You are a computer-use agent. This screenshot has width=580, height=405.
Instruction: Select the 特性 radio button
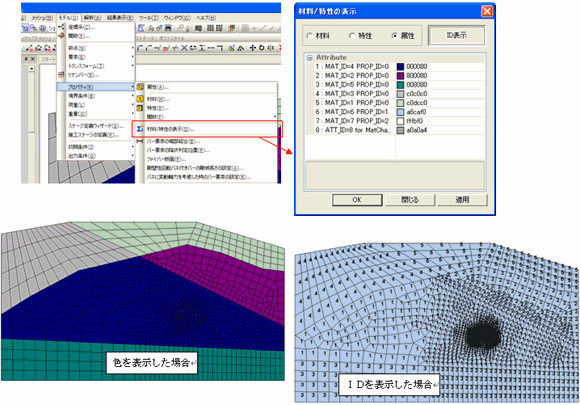[x=352, y=36]
